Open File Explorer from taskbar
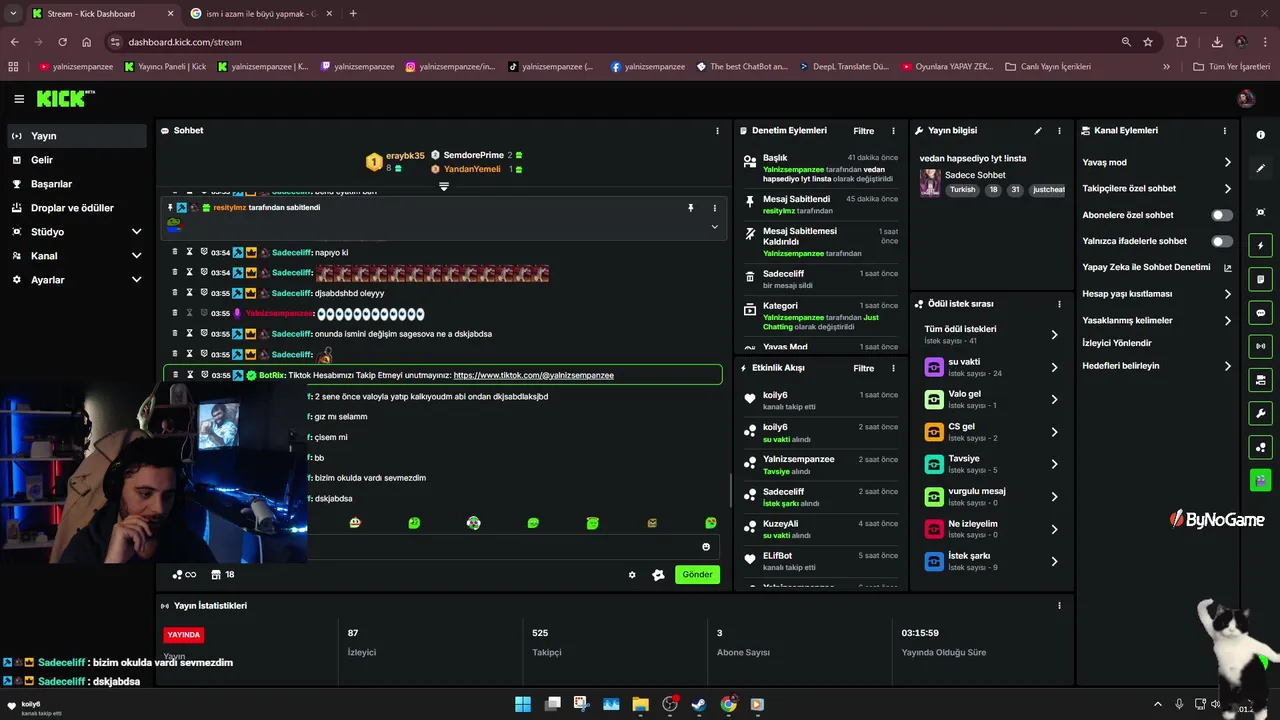Viewport: 1280px width, 720px height. tap(640, 704)
